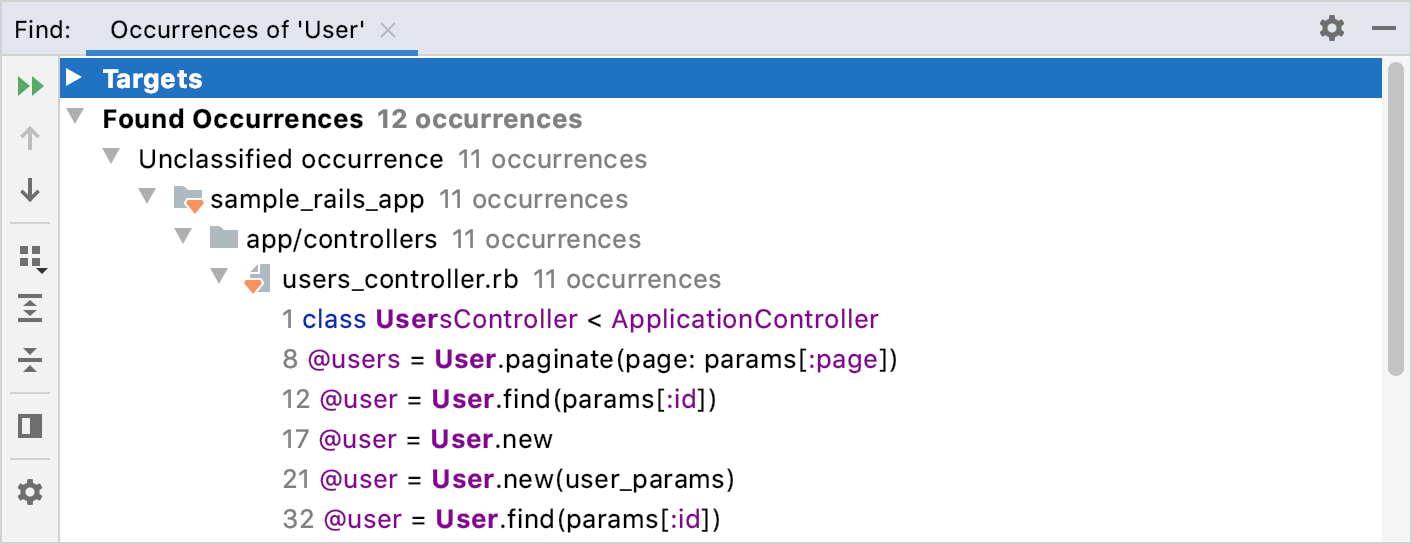Collapse the Unclassified occurrence group

(113, 158)
